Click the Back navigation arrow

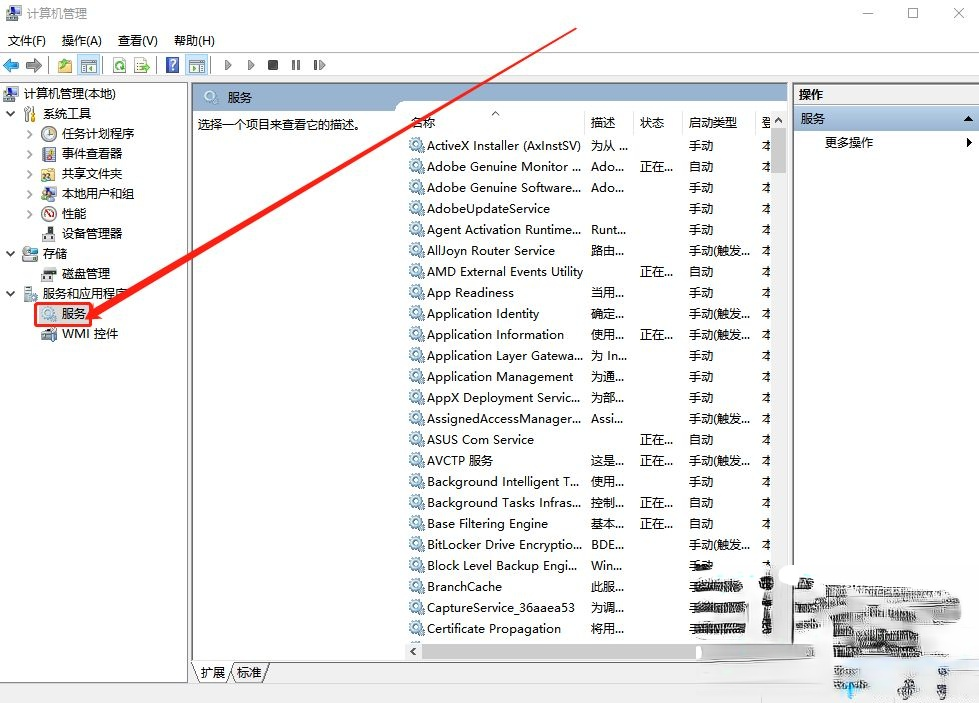11,64
